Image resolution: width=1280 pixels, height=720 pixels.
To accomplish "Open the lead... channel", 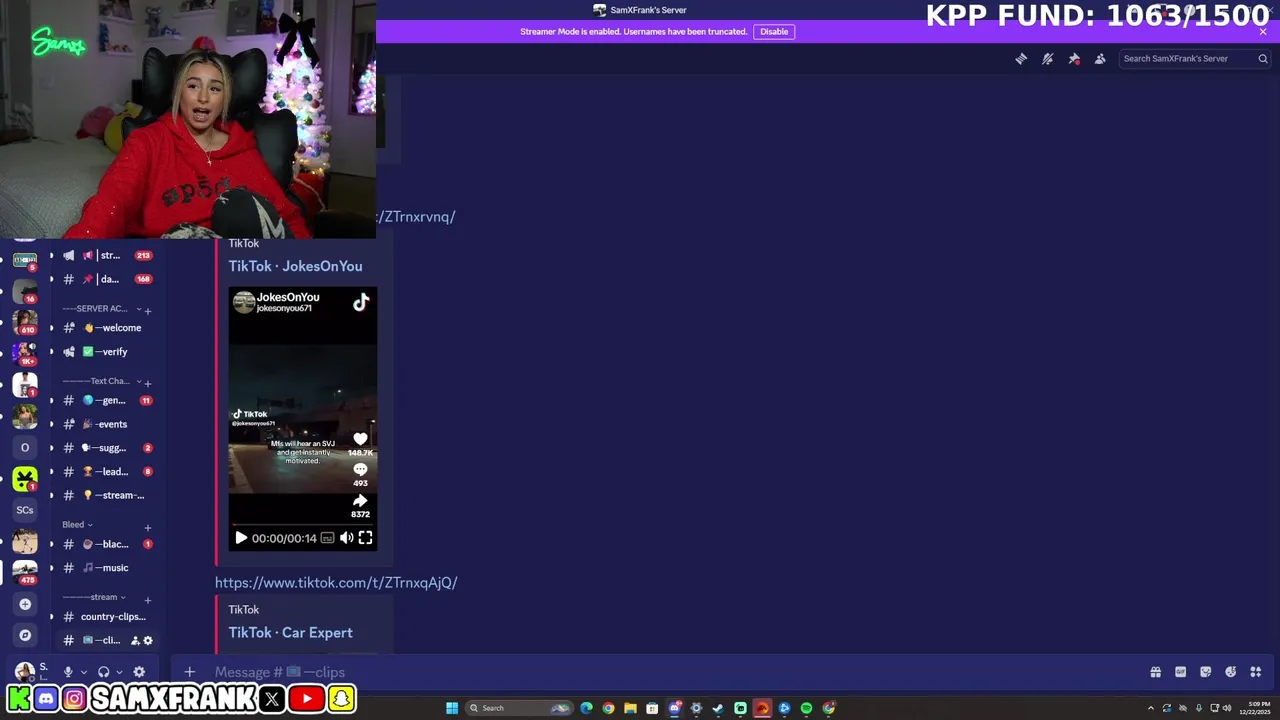I will [x=106, y=472].
